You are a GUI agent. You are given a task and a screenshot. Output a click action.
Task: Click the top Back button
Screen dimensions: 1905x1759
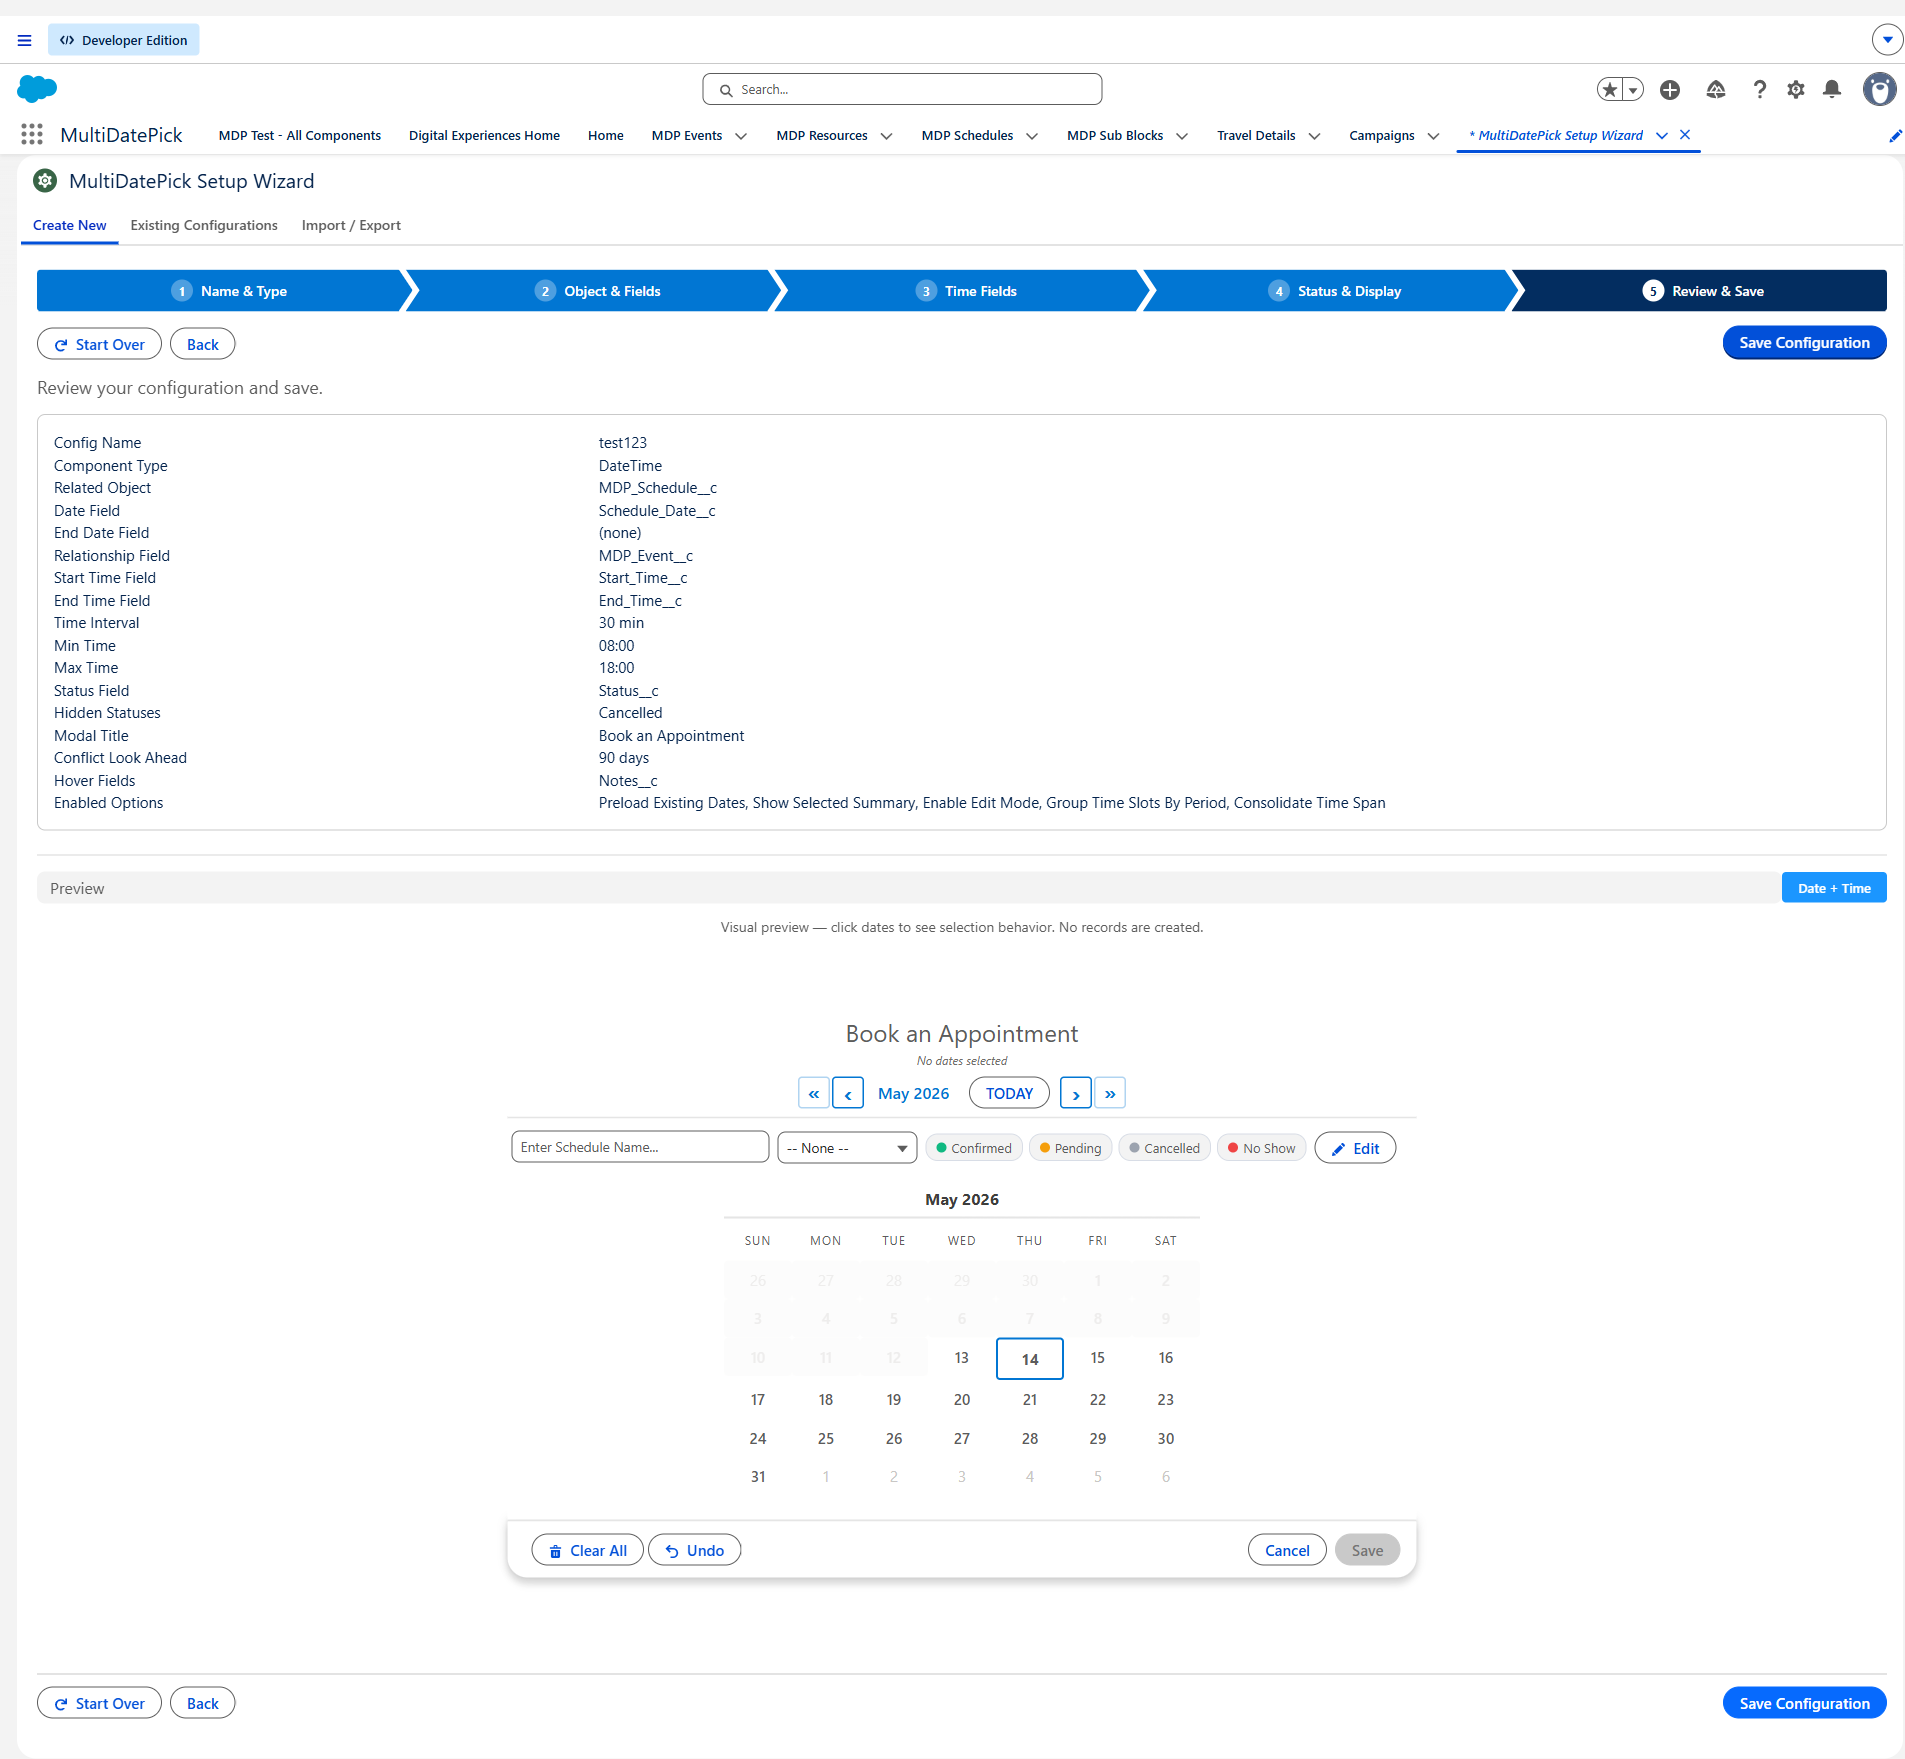[x=202, y=344]
